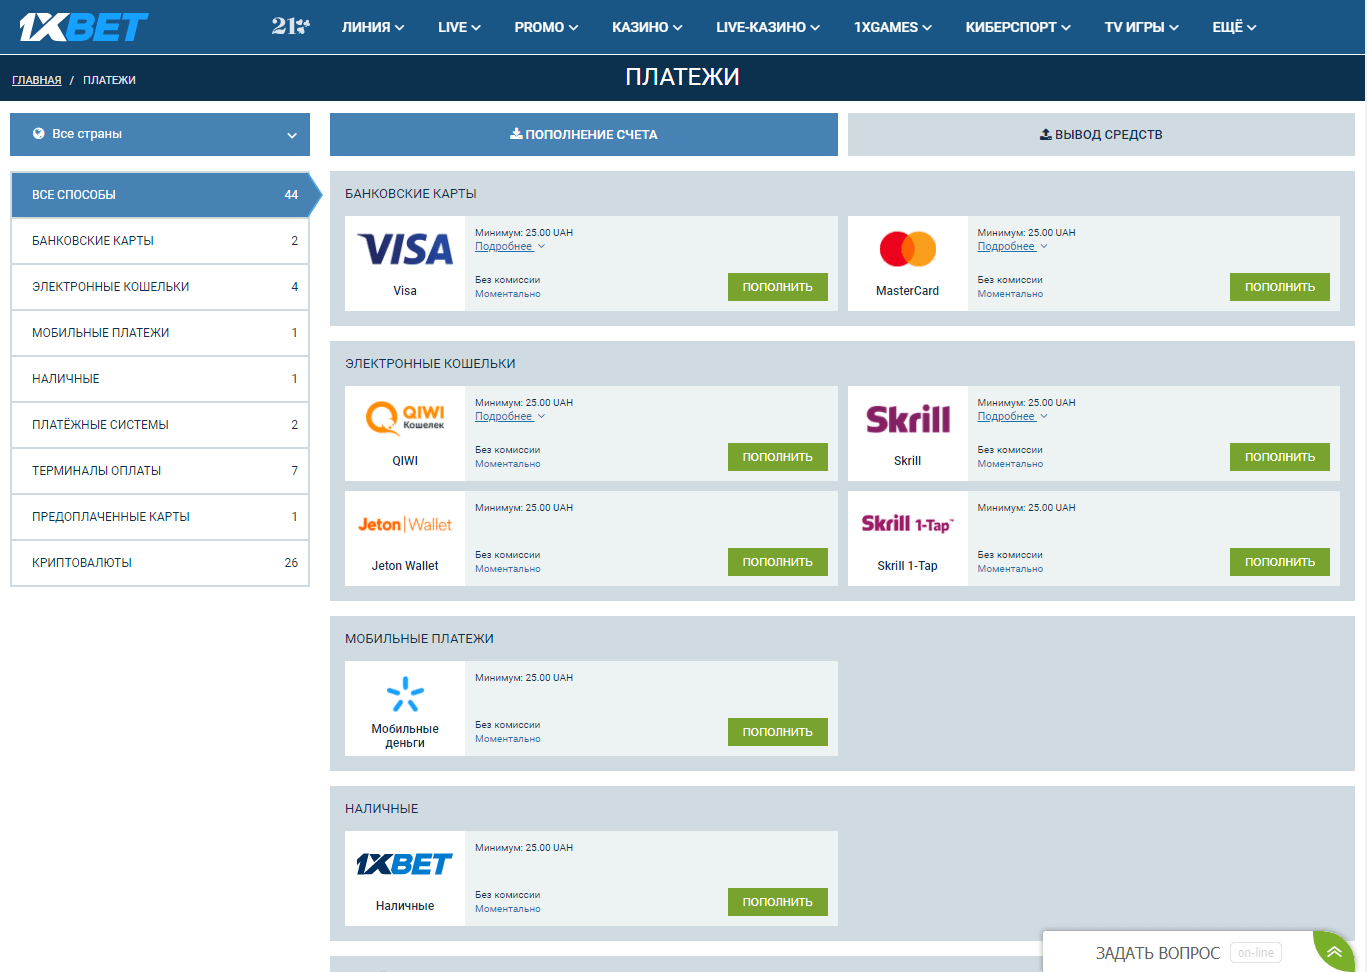Click ПОПОЛНИТЬ button for MasterCard
Viewport: 1367px width, 972px height.
pyautogui.click(x=1280, y=287)
